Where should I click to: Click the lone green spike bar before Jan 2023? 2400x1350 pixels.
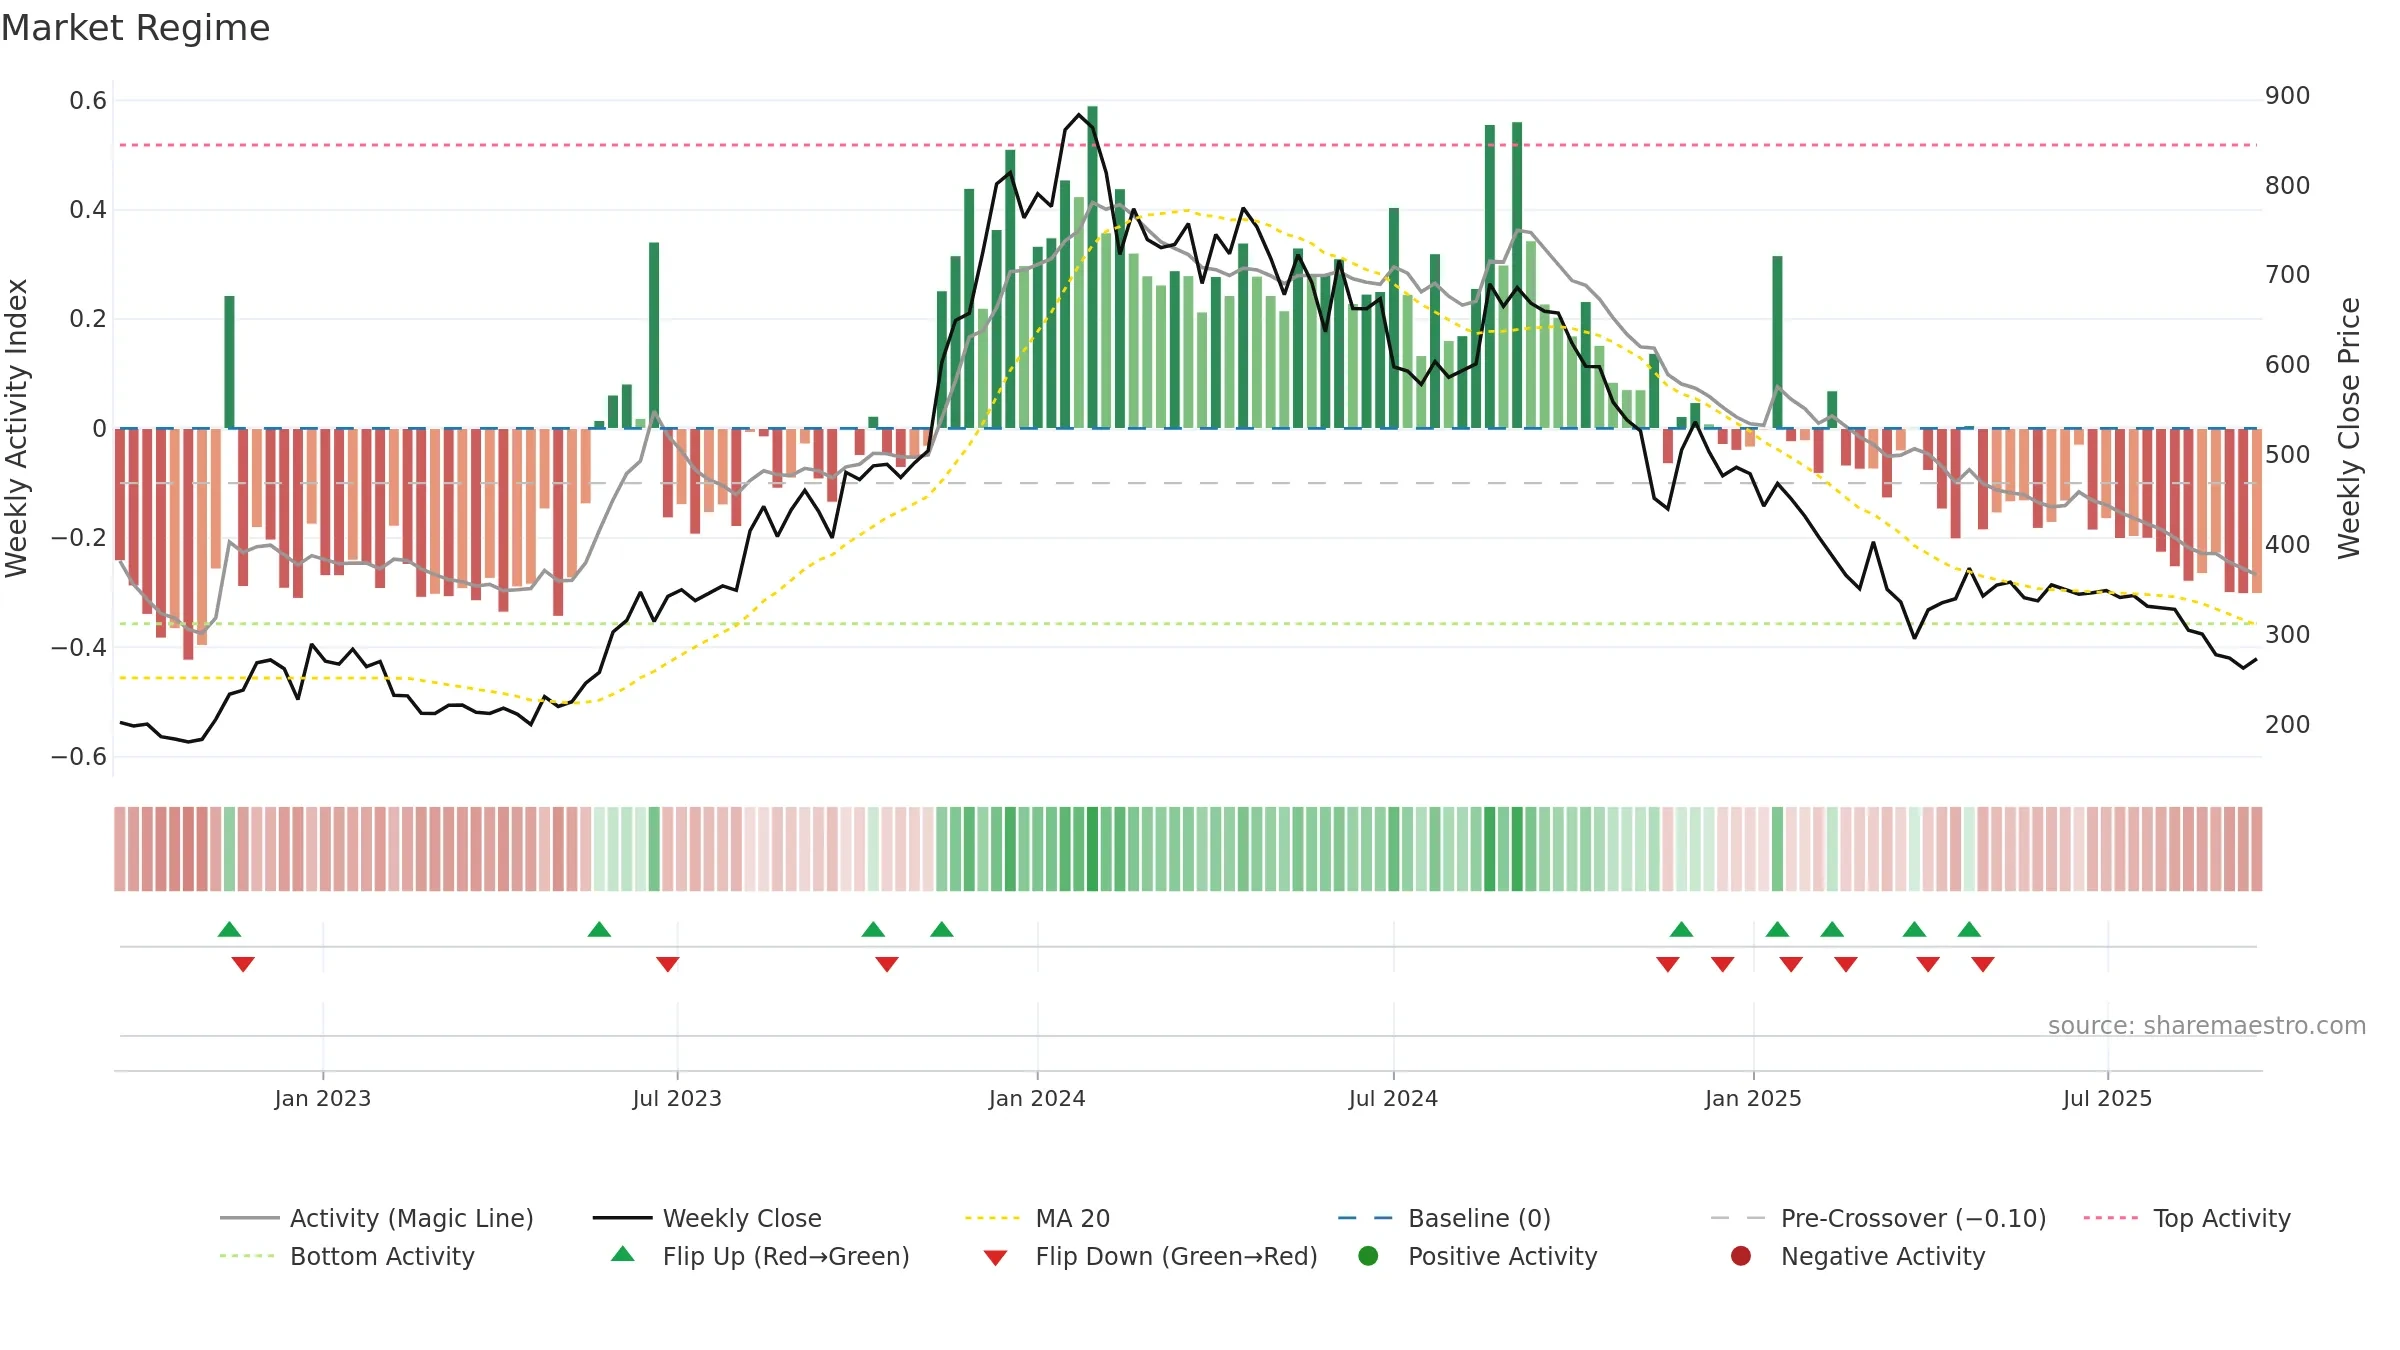[x=230, y=362]
